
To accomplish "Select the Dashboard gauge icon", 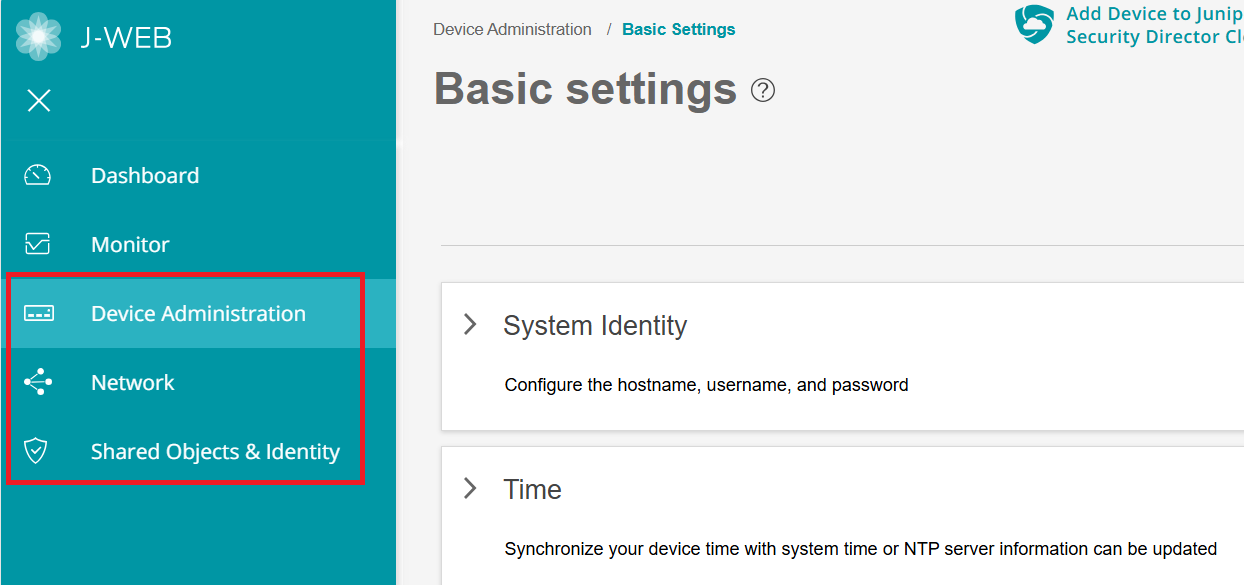I will (37, 175).
